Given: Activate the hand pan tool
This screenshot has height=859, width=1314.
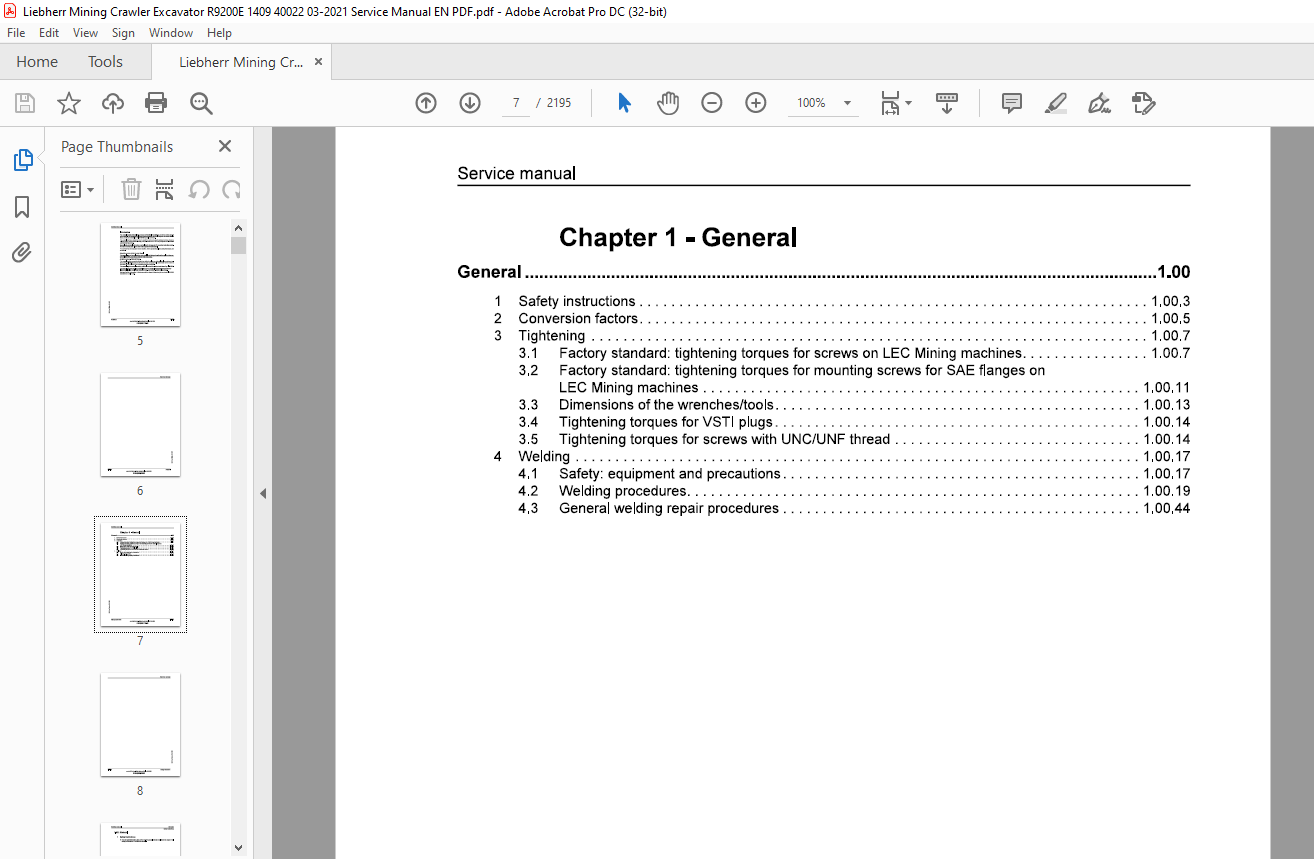Looking at the screenshot, I should click(x=668, y=103).
